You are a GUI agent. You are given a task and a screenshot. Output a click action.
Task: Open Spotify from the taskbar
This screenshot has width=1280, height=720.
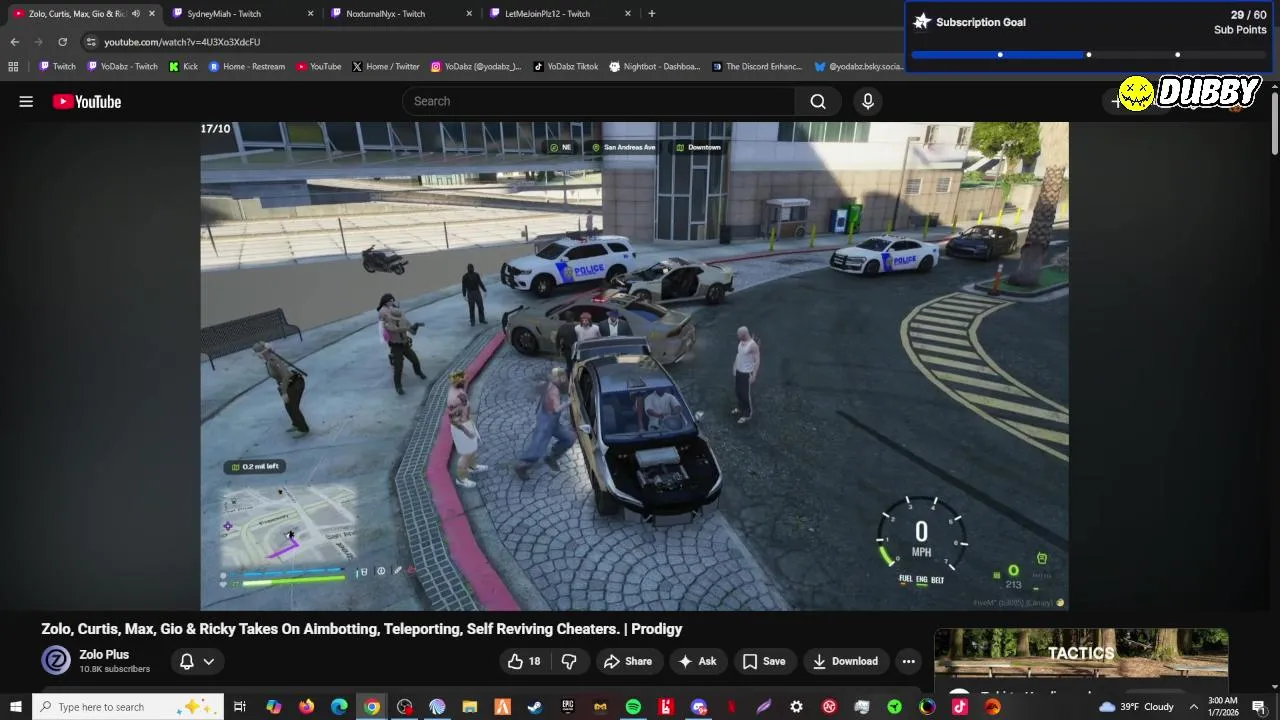633,707
